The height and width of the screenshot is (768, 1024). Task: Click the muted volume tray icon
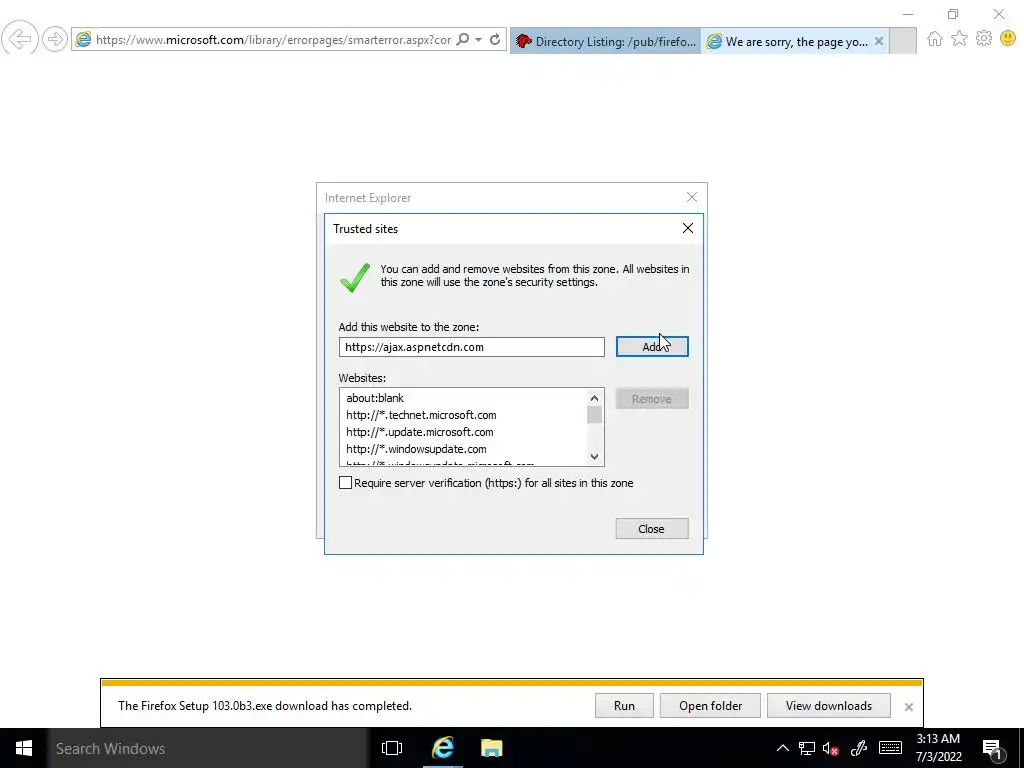831,748
